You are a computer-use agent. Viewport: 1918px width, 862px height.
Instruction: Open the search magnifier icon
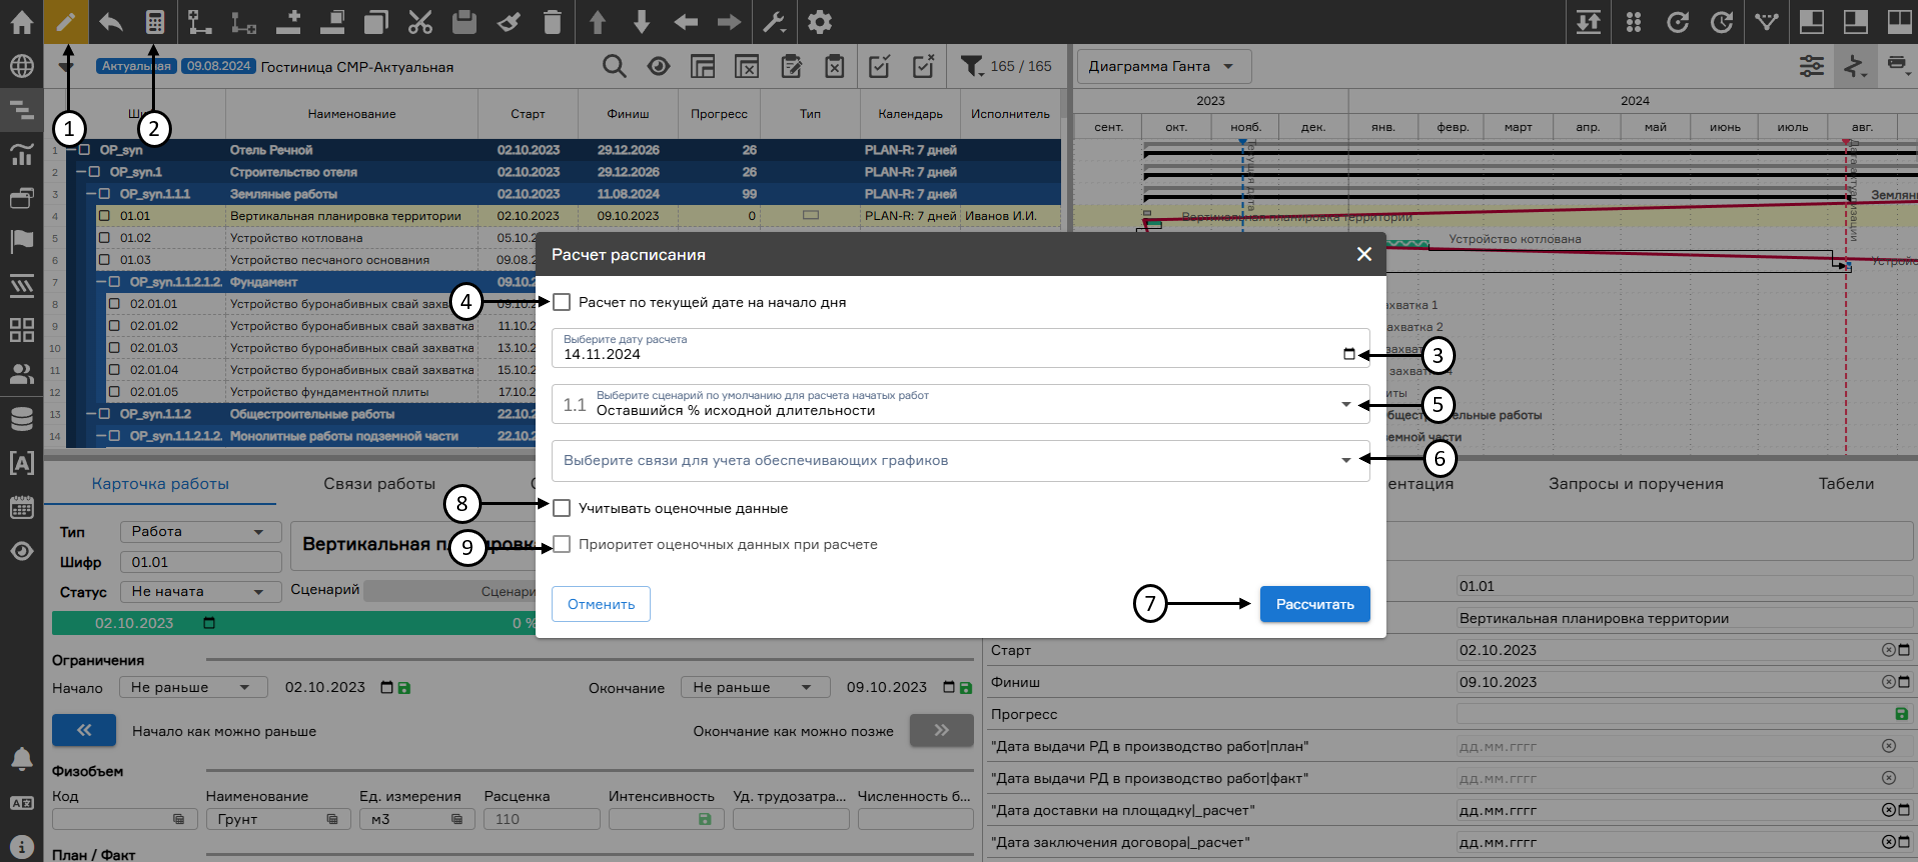coord(614,66)
